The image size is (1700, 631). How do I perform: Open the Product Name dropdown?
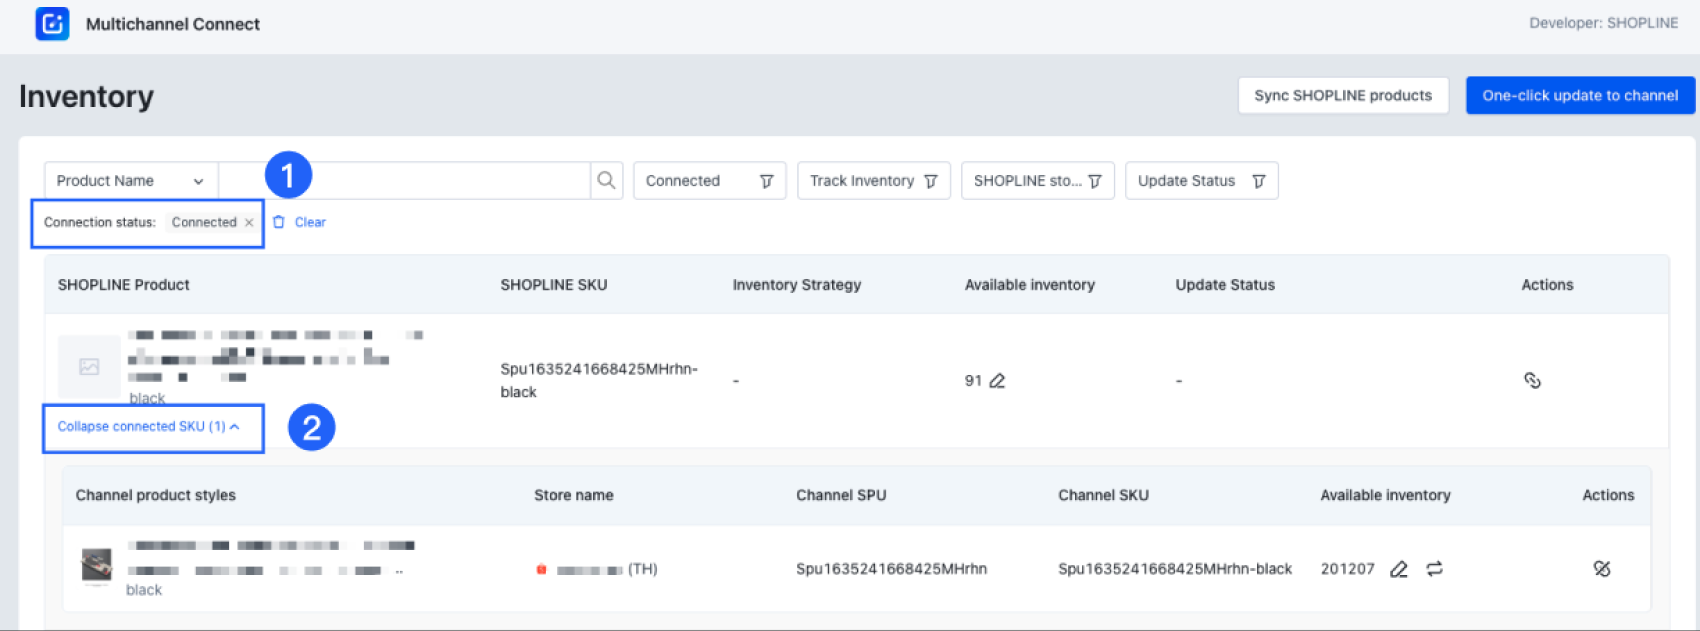pos(130,181)
